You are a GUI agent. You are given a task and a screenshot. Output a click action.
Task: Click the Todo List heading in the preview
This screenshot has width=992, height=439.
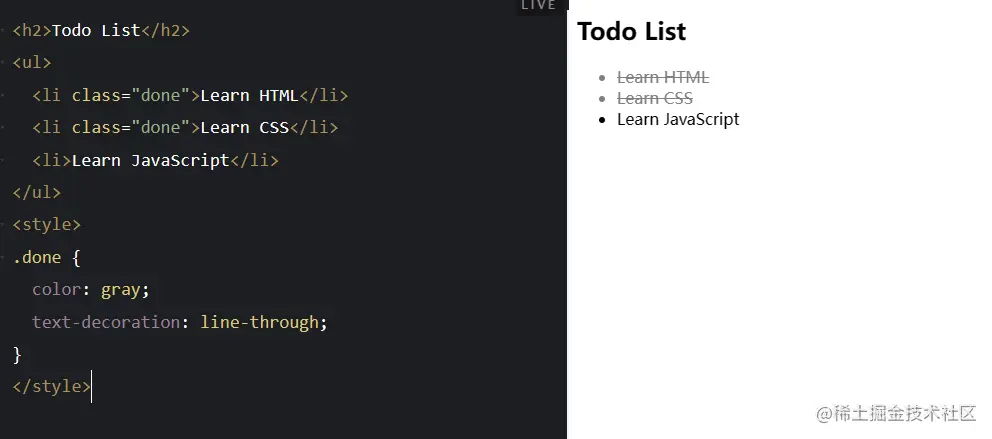(632, 32)
